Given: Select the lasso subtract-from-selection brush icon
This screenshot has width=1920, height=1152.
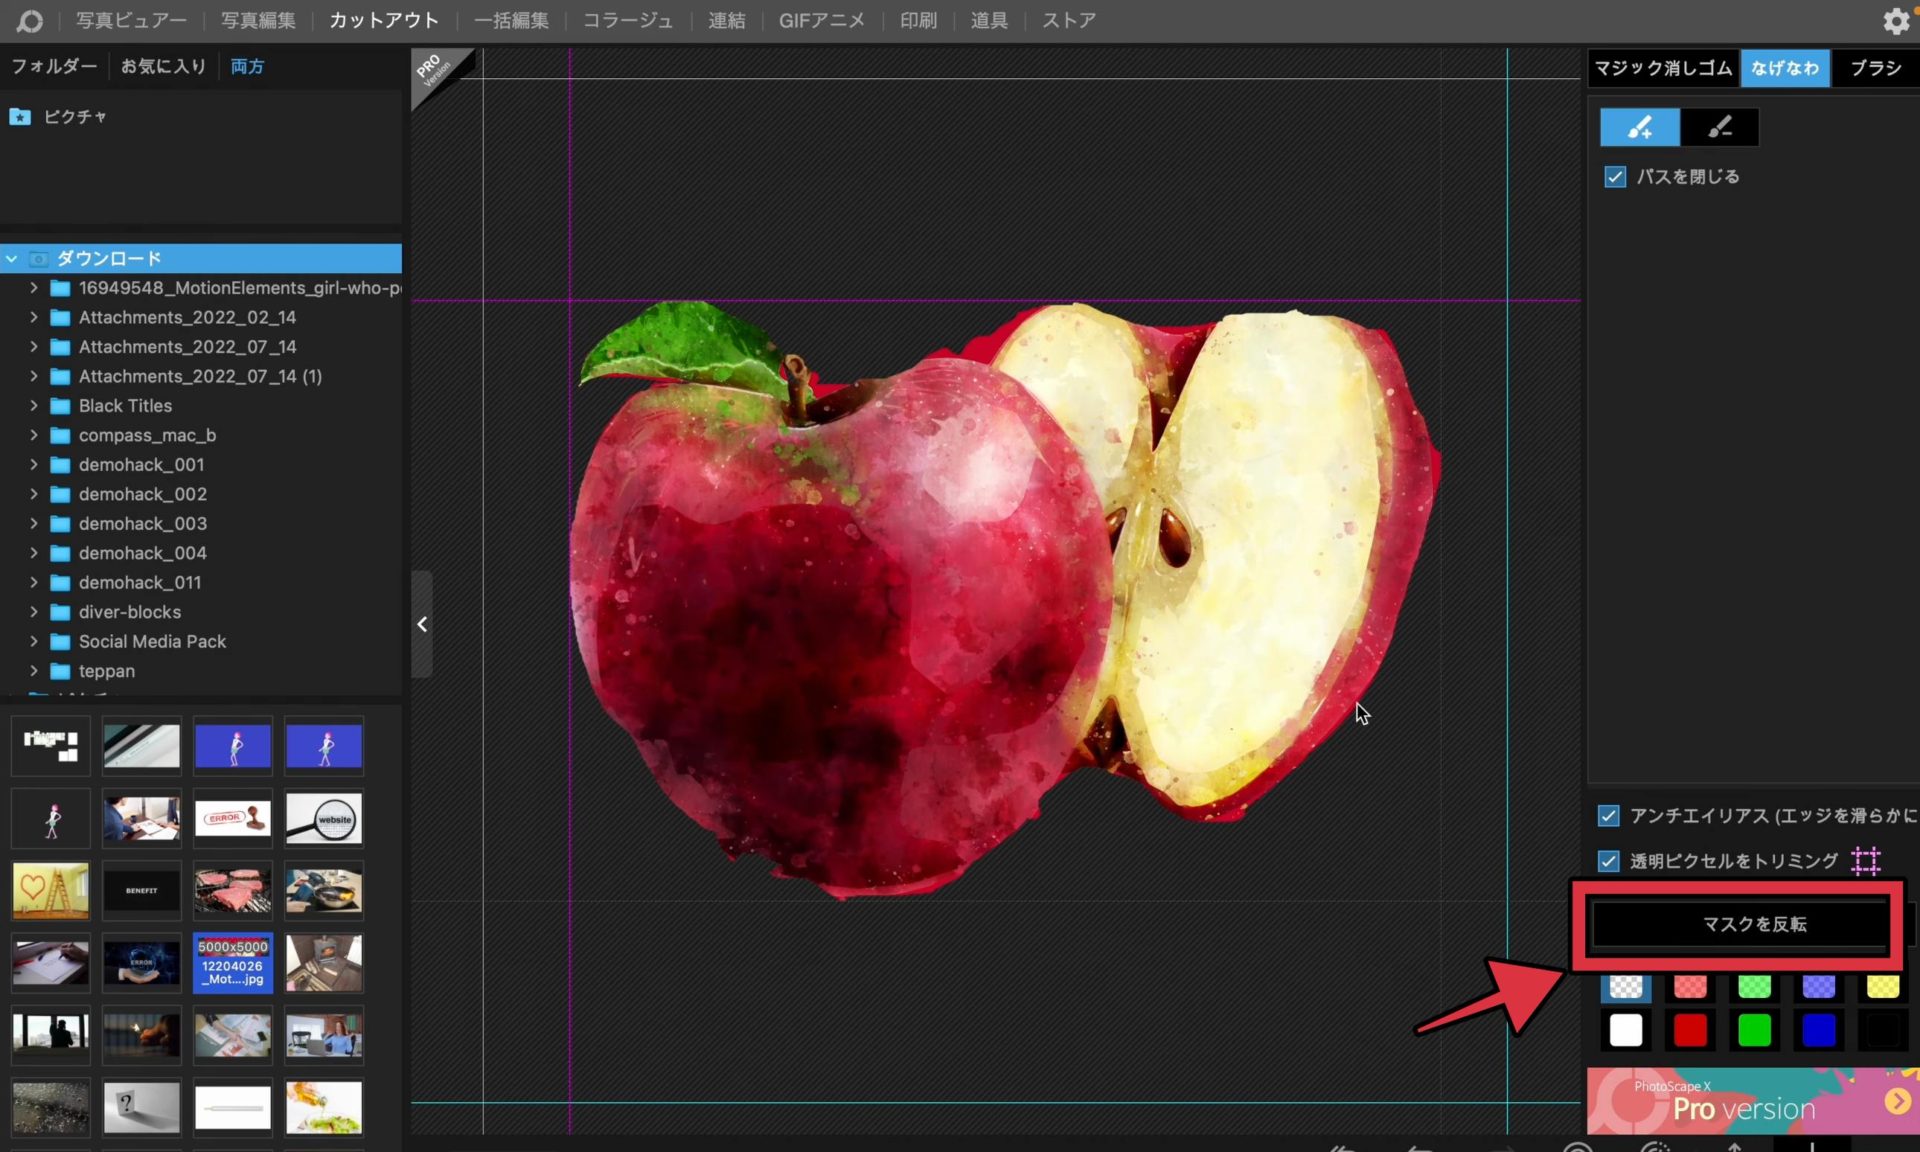Looking at the screenshot, I should click(x=1719, y=127).
